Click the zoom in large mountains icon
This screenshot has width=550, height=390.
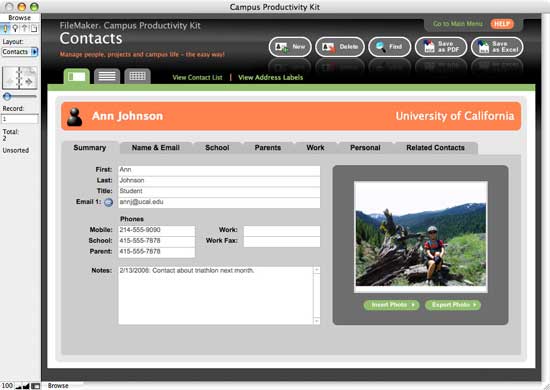coord(26,386)
